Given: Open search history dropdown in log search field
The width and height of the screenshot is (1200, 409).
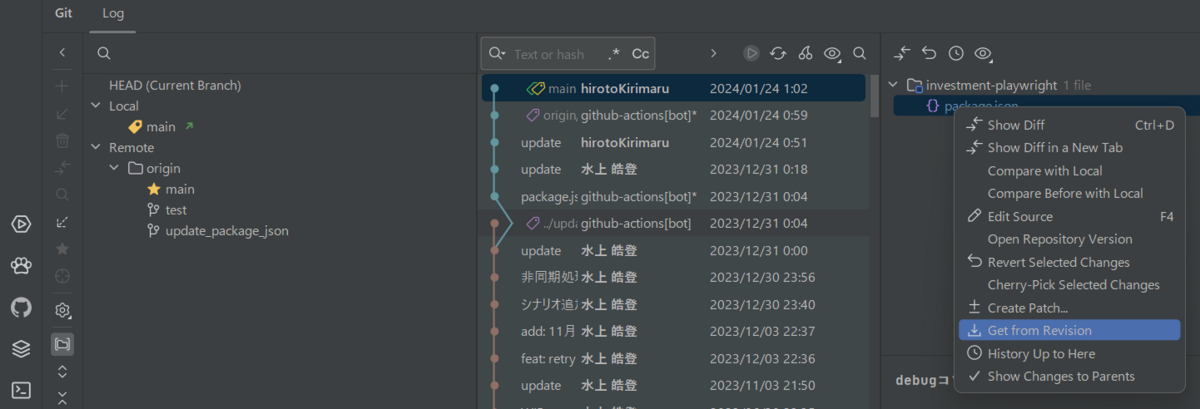Looking at the screenshot, I should coord(497,54).
